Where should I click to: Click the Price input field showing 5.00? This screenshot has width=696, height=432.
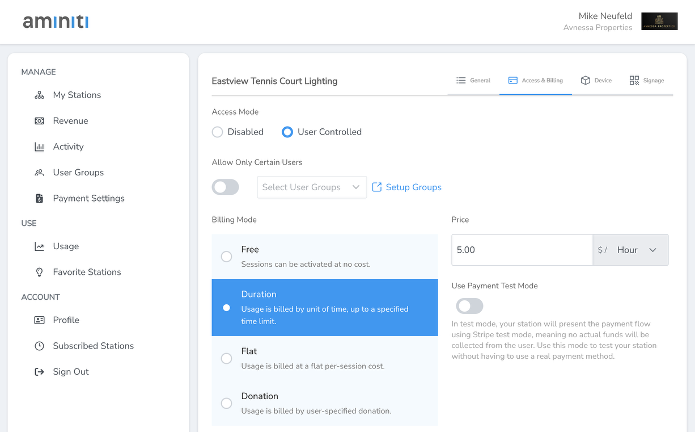tap(522, 250)
